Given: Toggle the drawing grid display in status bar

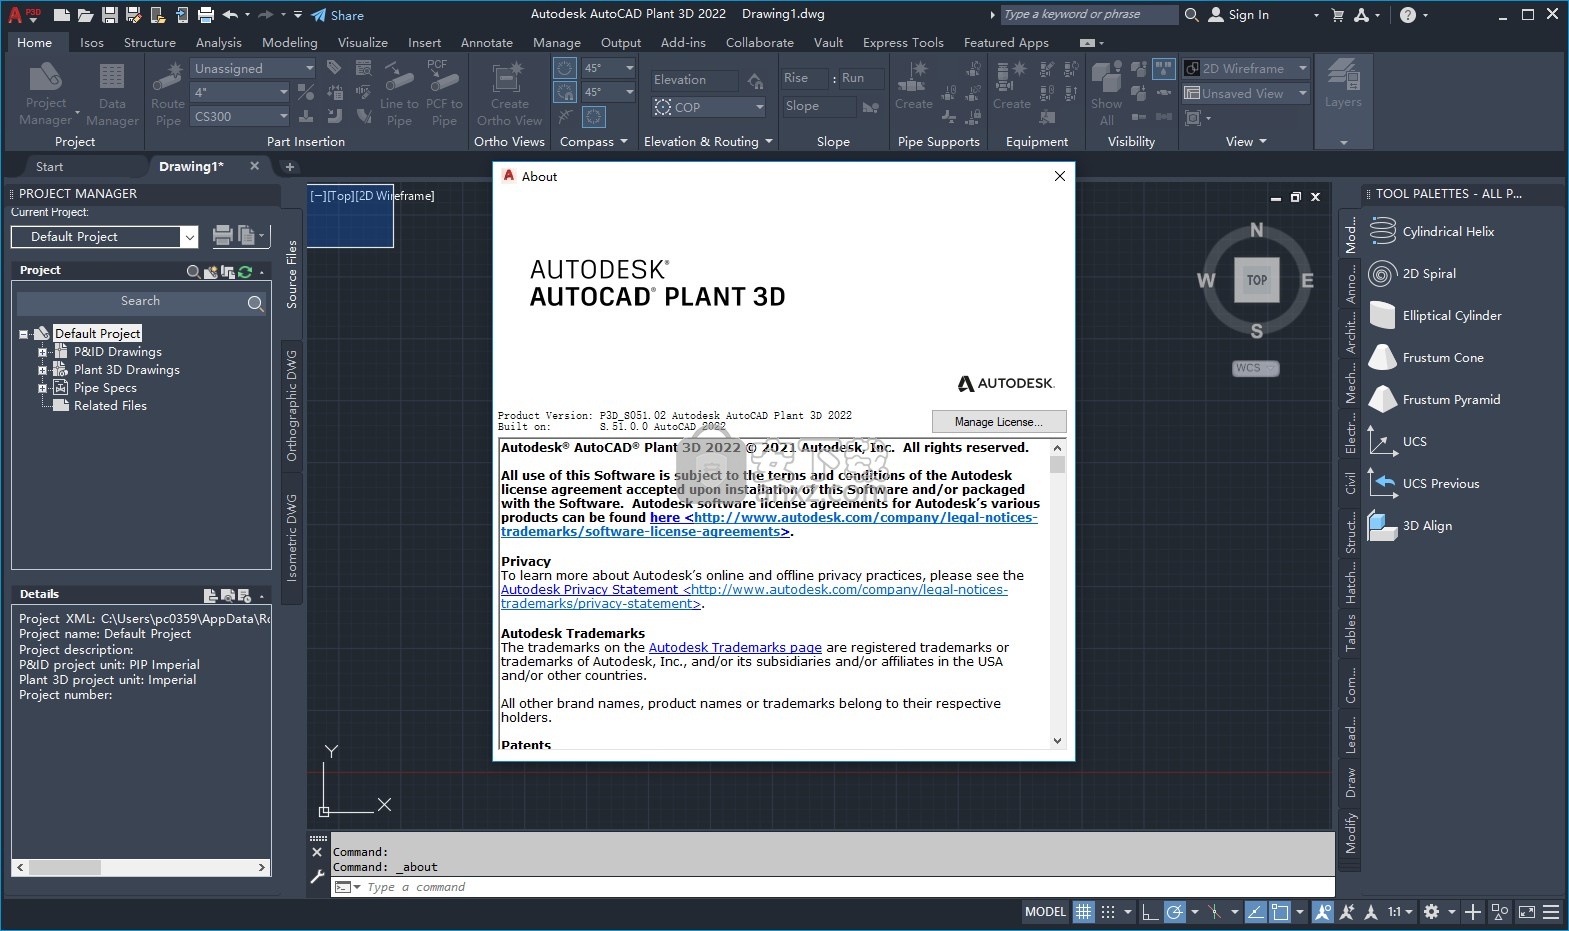Looking at the screenshot, I should pos(1083,912).
